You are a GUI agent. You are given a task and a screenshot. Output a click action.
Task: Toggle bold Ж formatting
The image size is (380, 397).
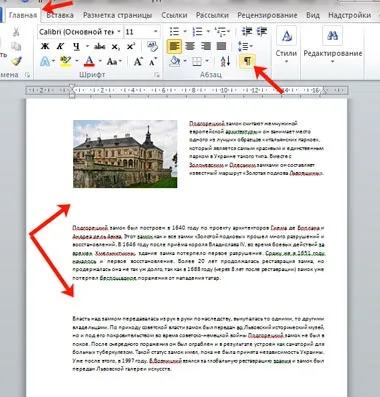click(45, 47)
